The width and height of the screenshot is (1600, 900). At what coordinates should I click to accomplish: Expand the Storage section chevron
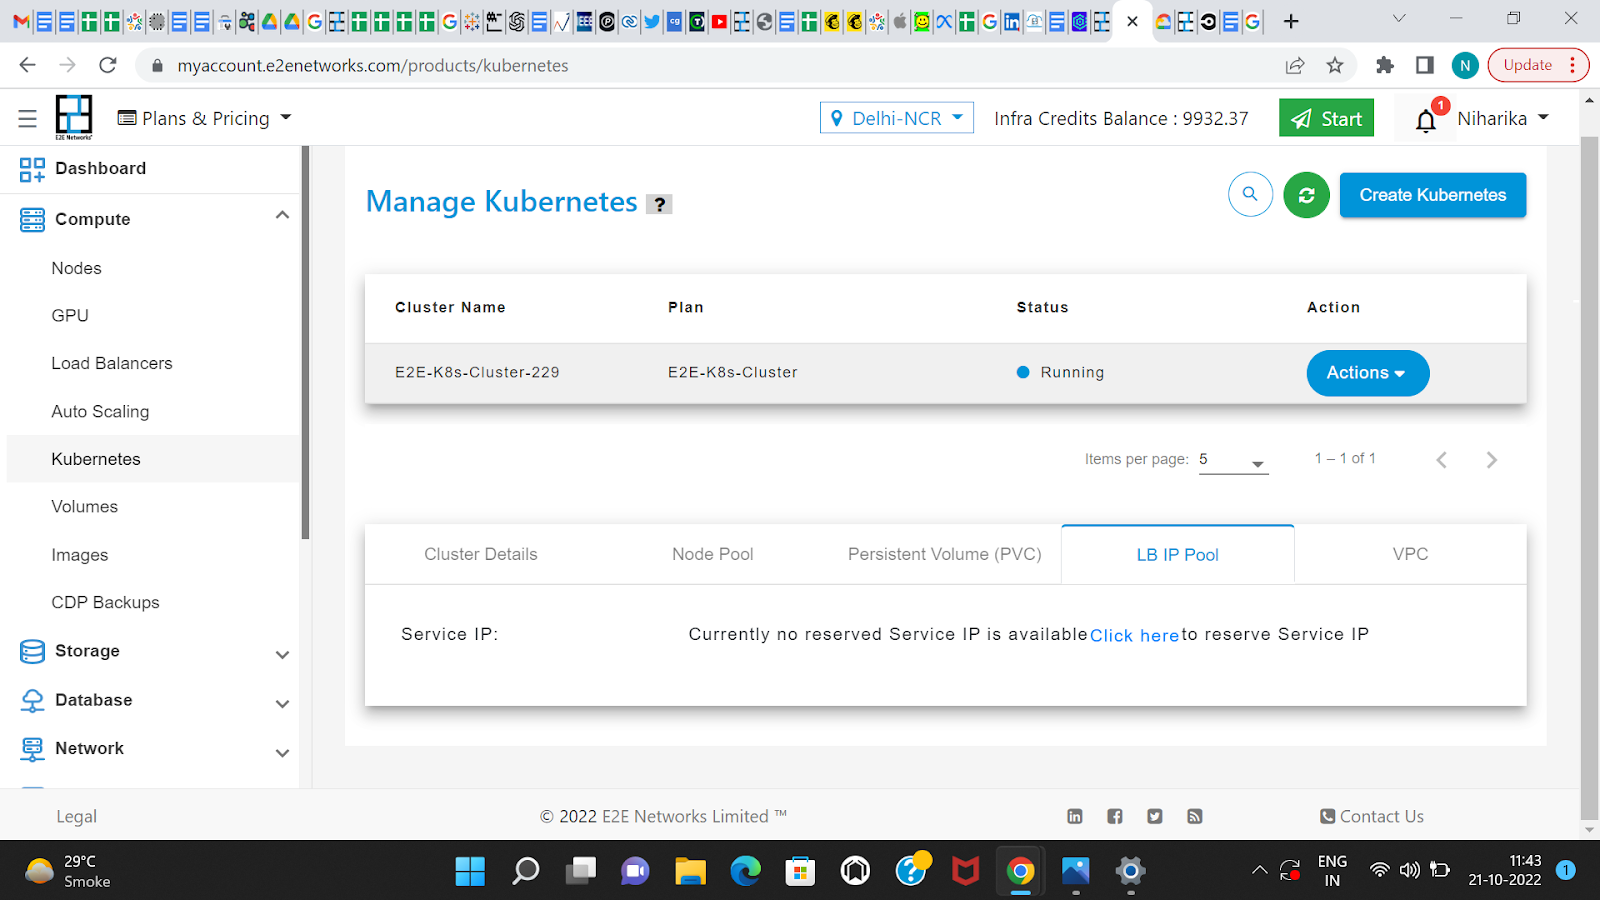pyautogui.click(x=283, y=655)
